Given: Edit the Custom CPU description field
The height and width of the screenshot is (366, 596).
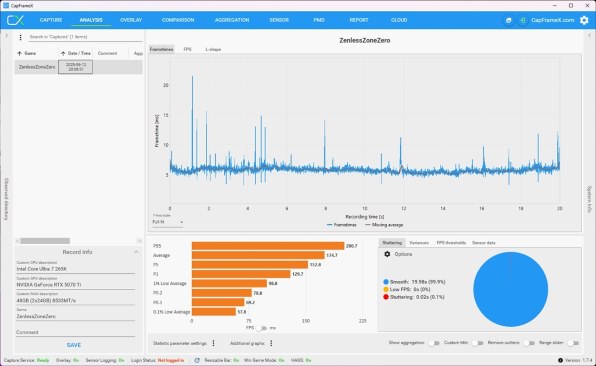Looking at the screenshot, I should (75, 269).
